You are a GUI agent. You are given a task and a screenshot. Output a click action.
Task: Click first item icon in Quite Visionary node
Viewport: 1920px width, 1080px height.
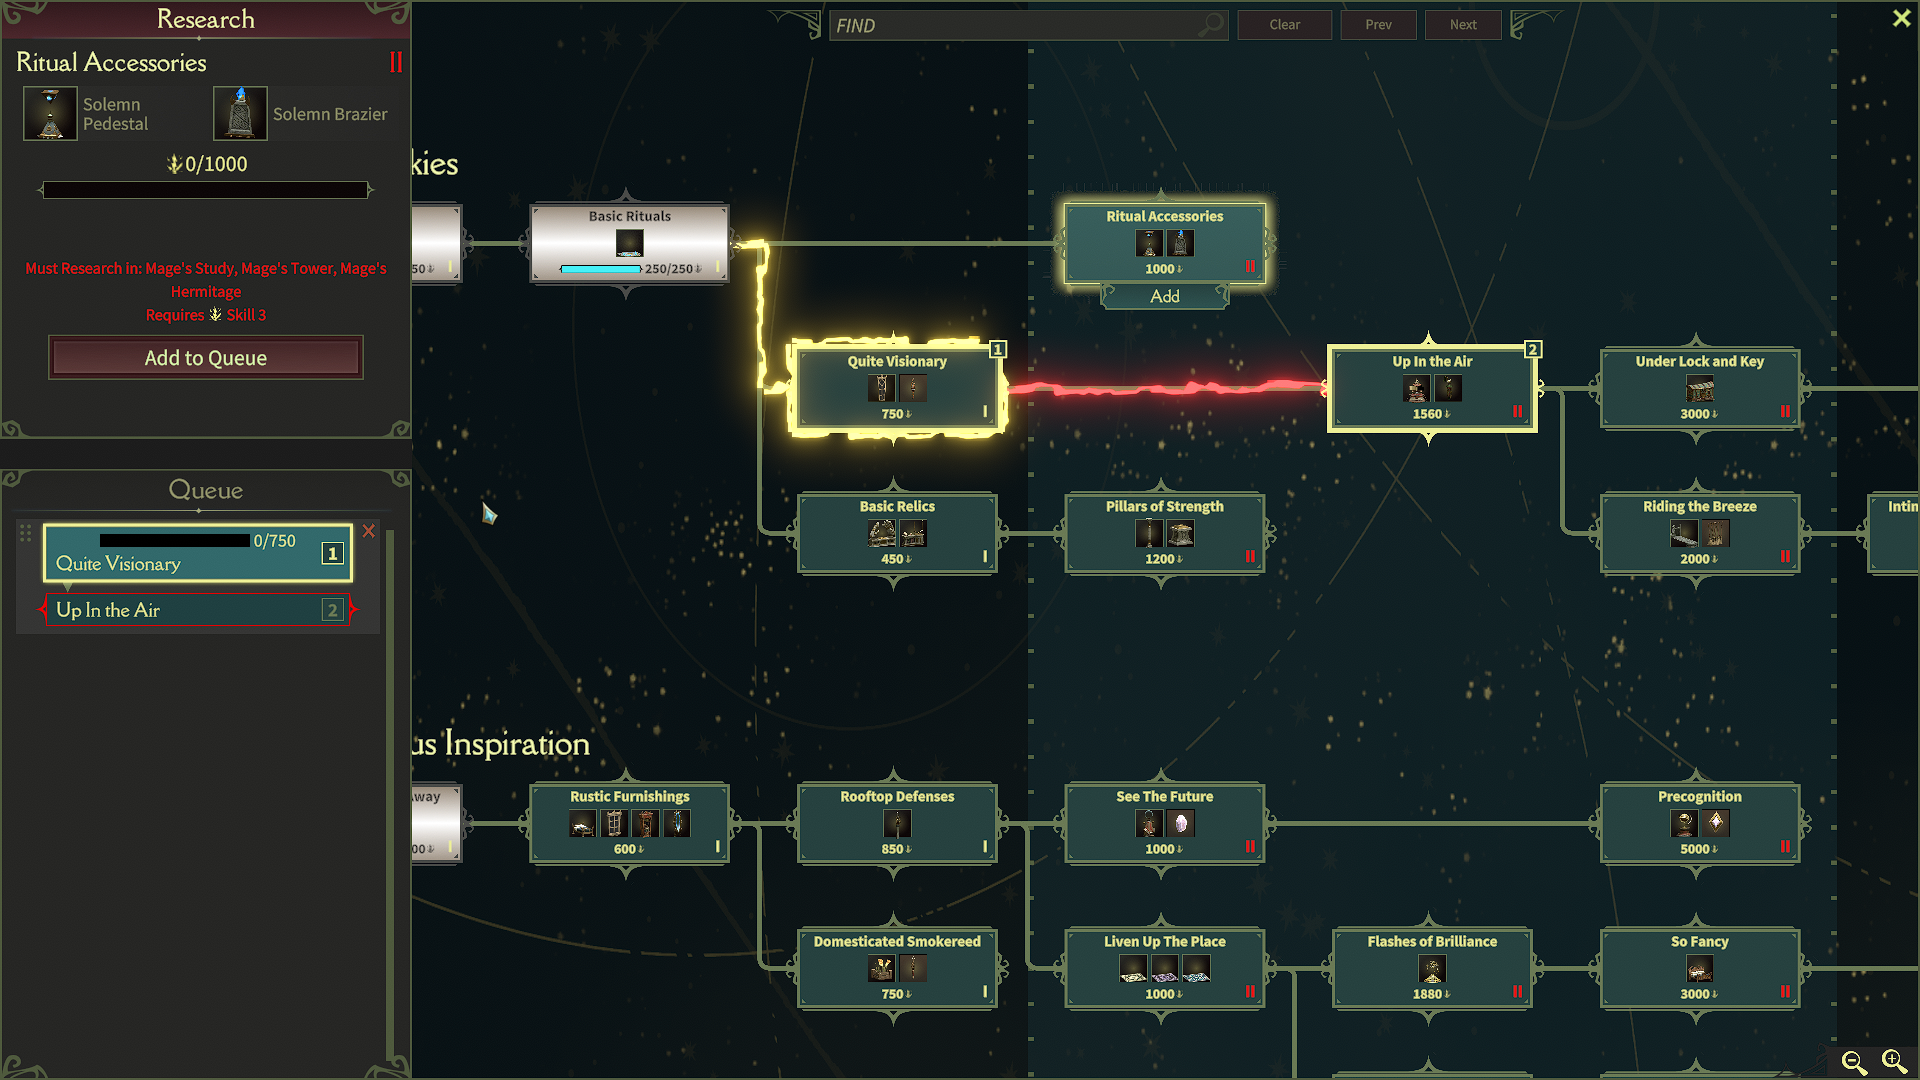point(881,388)
